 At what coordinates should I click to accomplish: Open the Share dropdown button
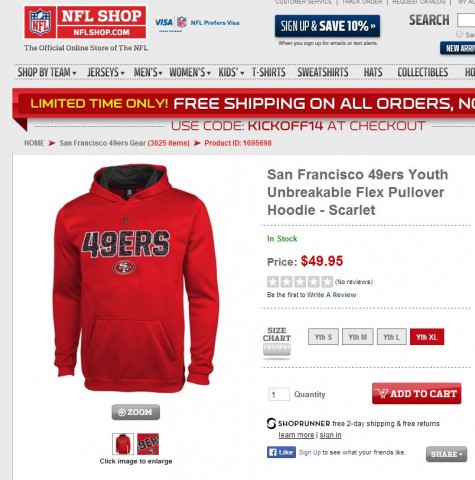pos(446,454)
